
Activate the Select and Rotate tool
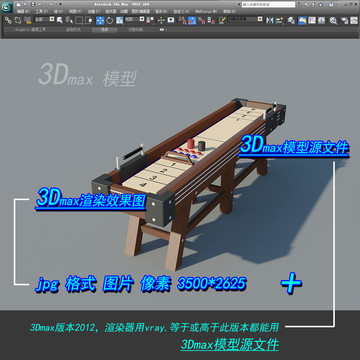click(x=110, y=20)
